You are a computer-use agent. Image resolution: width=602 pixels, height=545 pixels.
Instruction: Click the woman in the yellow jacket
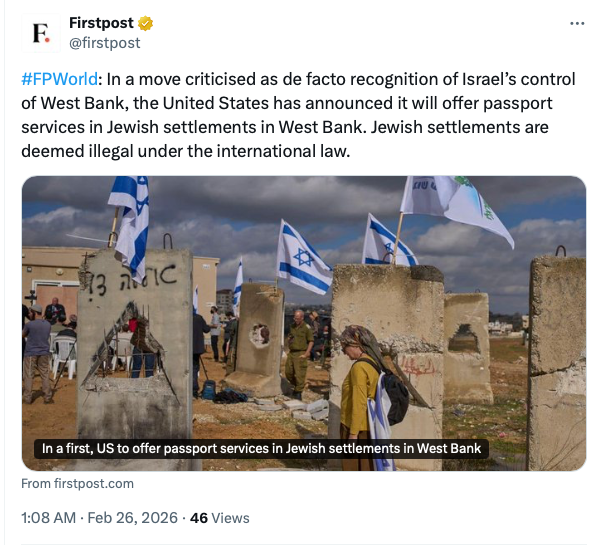coord(360,390)
